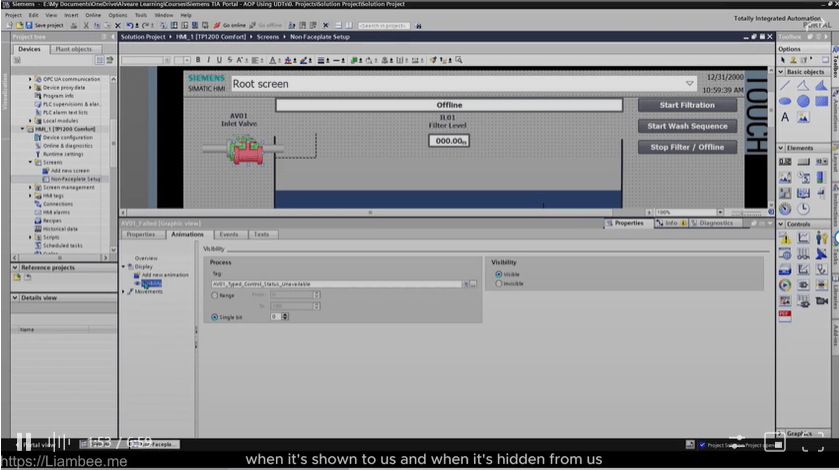839x470 pixels.
Task: Click the Save project toolbar button
Action: click(x=46, y=25)
